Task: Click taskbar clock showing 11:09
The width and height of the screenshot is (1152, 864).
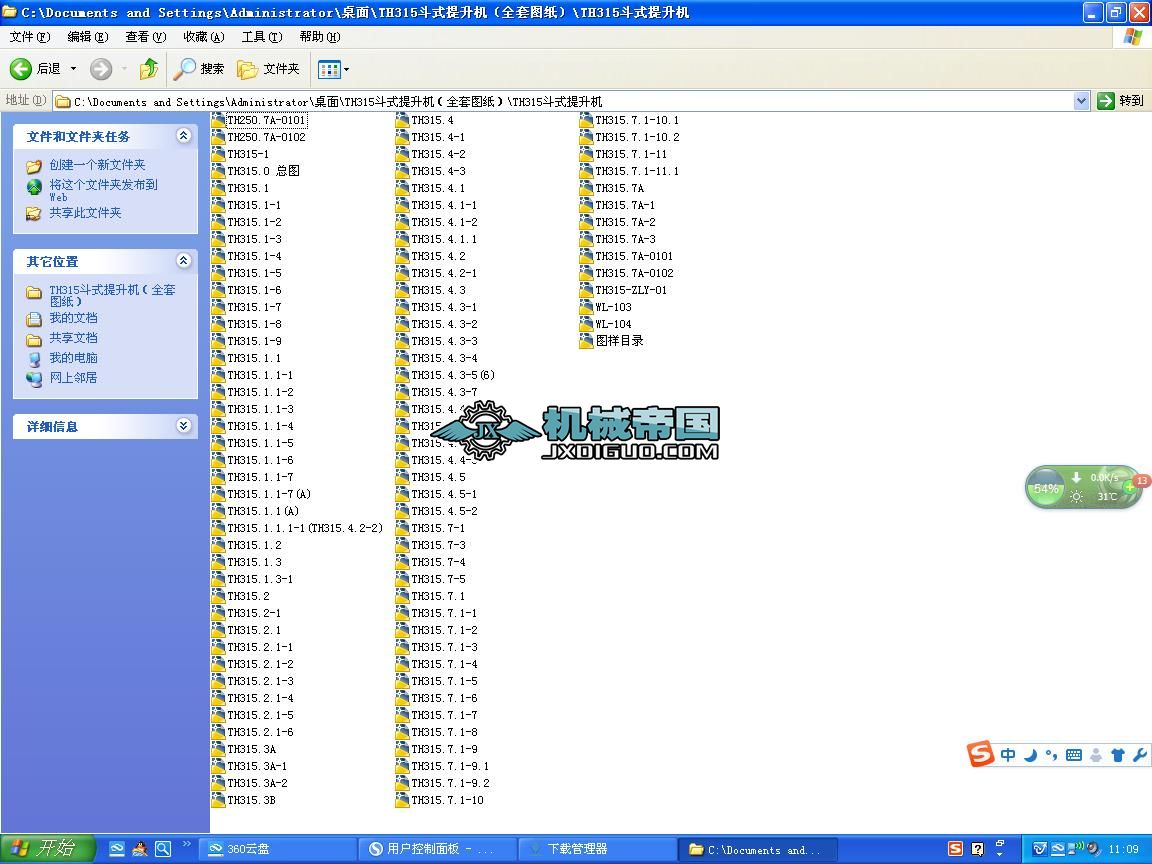Action: tap(1123, 849)
